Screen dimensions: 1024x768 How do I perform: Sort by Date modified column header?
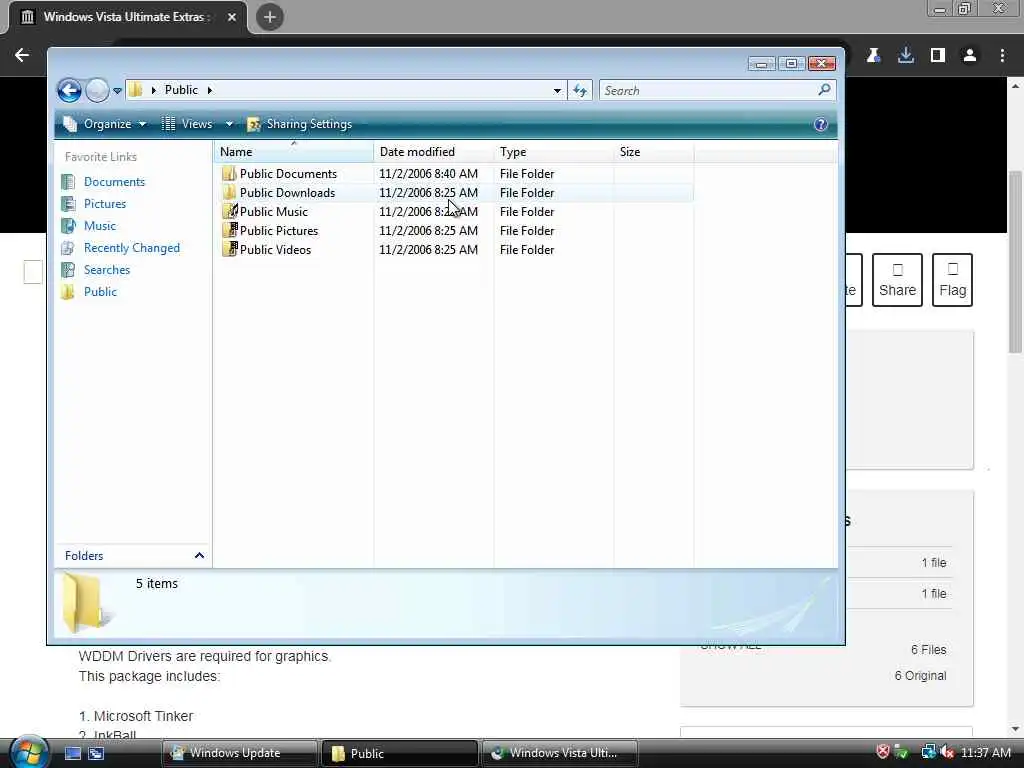[434, 152]
